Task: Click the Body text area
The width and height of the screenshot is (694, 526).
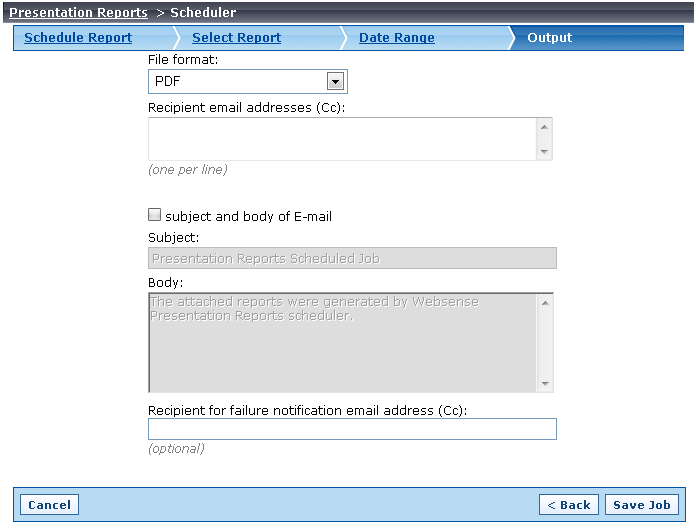Action: 343,343
